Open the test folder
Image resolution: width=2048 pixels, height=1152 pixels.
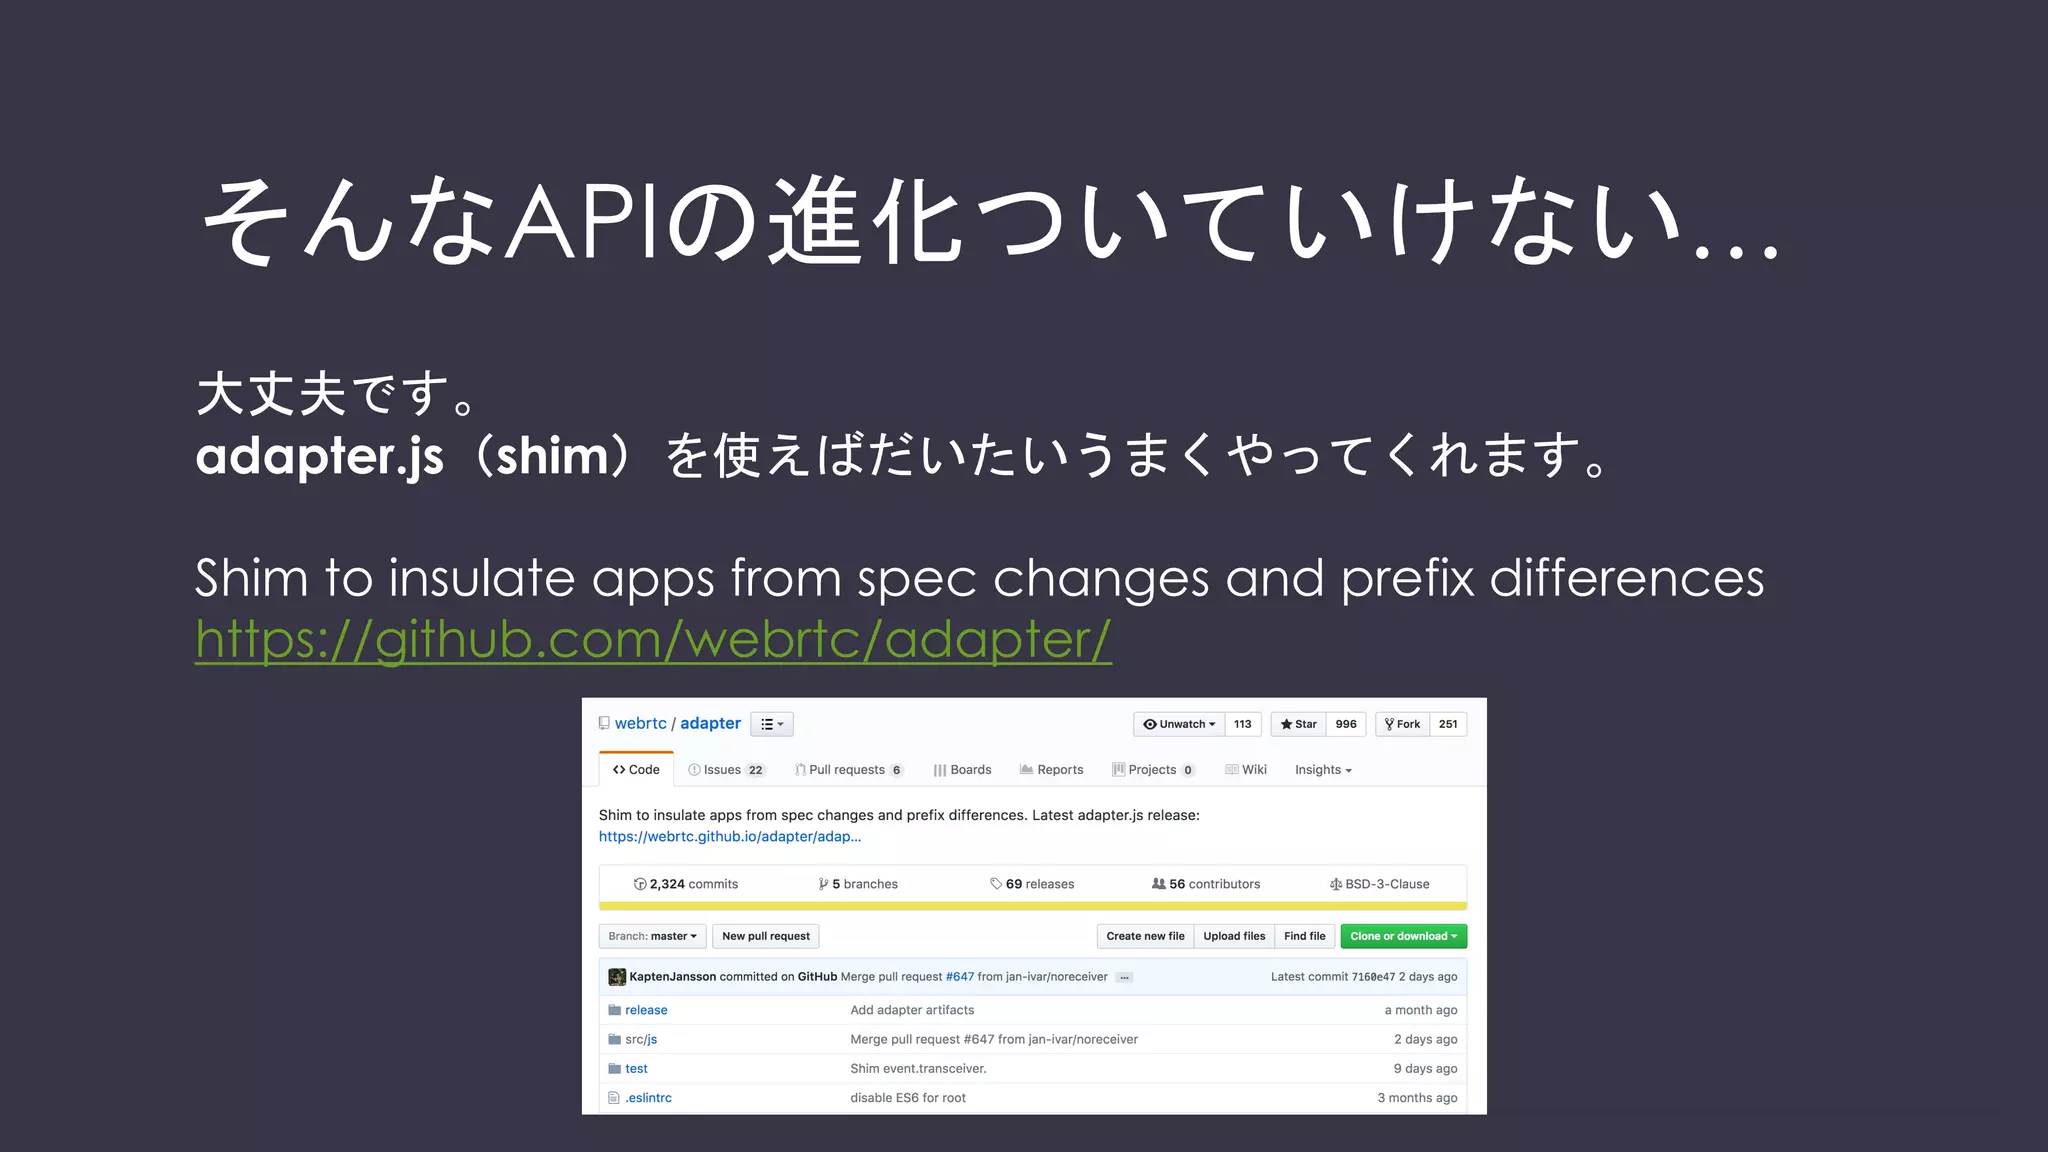coord(636,1068)
